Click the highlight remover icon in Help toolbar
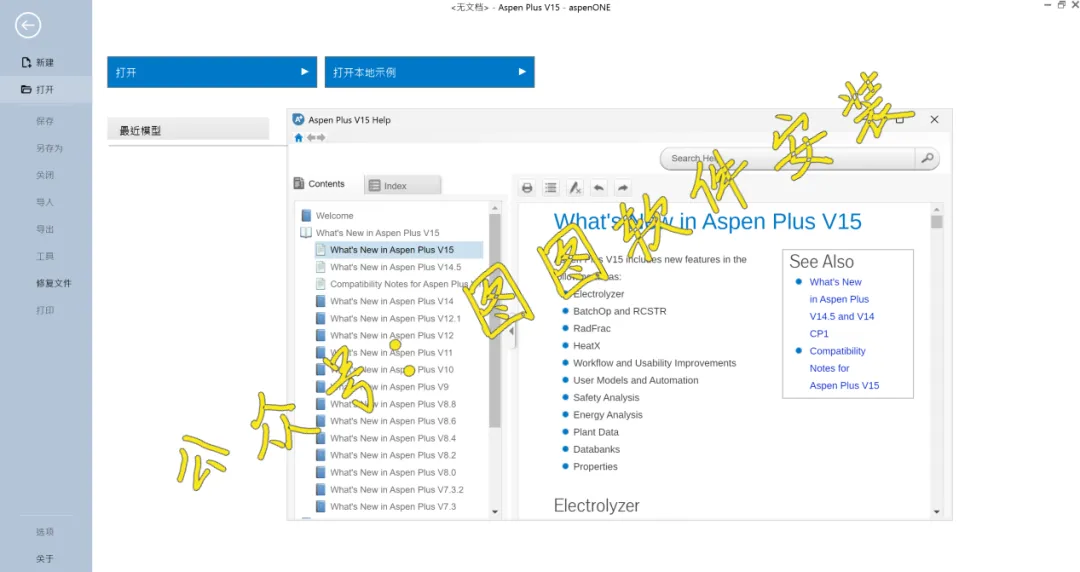1080x572 pixels. (x=574, y=187)
